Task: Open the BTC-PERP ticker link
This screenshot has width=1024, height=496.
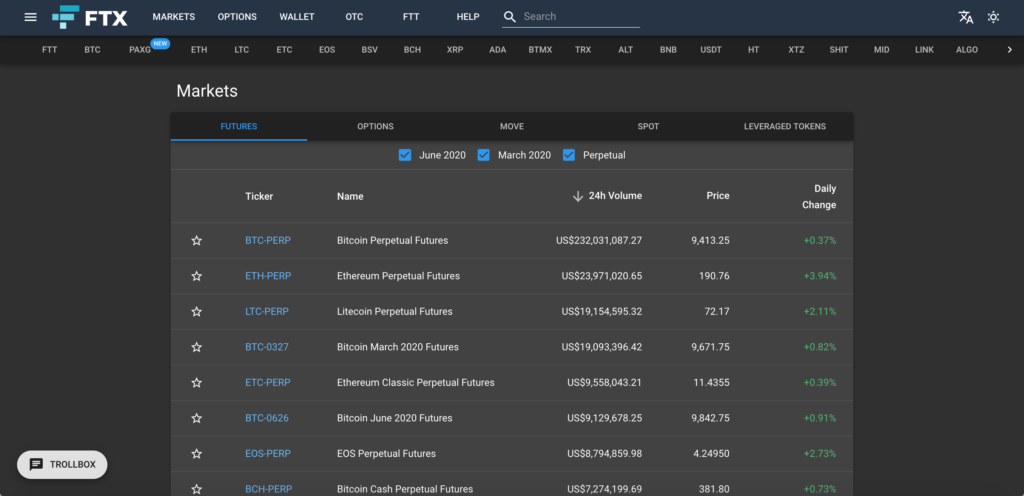Action: 268,241
